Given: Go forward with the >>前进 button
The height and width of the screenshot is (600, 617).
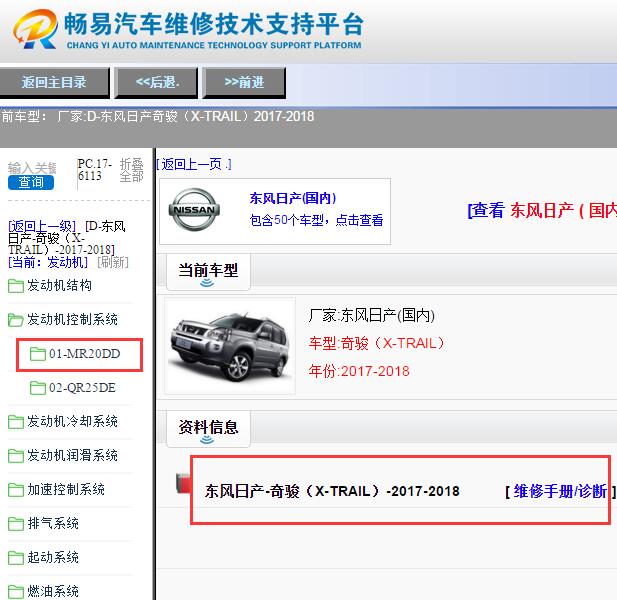Looking at the screenshot, I should point(244,82).
